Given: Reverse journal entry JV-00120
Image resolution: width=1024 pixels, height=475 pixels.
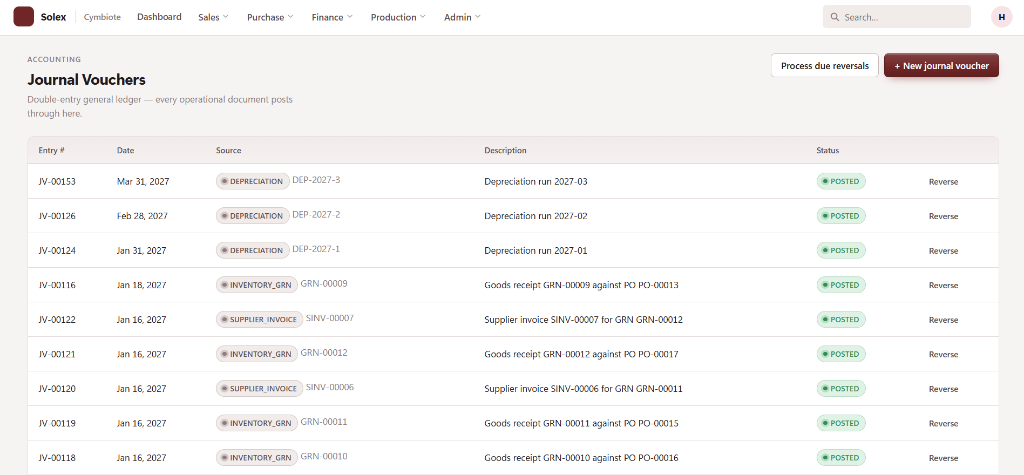Looking at the screenshot, I should point(943,389).
